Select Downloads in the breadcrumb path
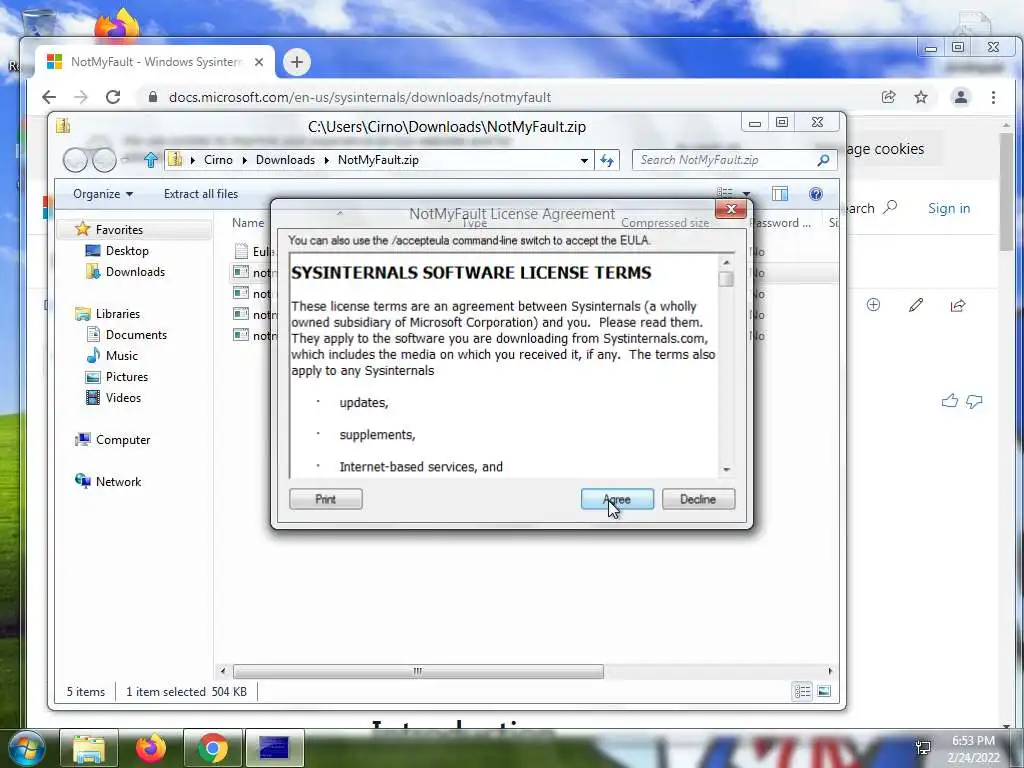Screen dimensions: 1024x768 coord(285,160)
